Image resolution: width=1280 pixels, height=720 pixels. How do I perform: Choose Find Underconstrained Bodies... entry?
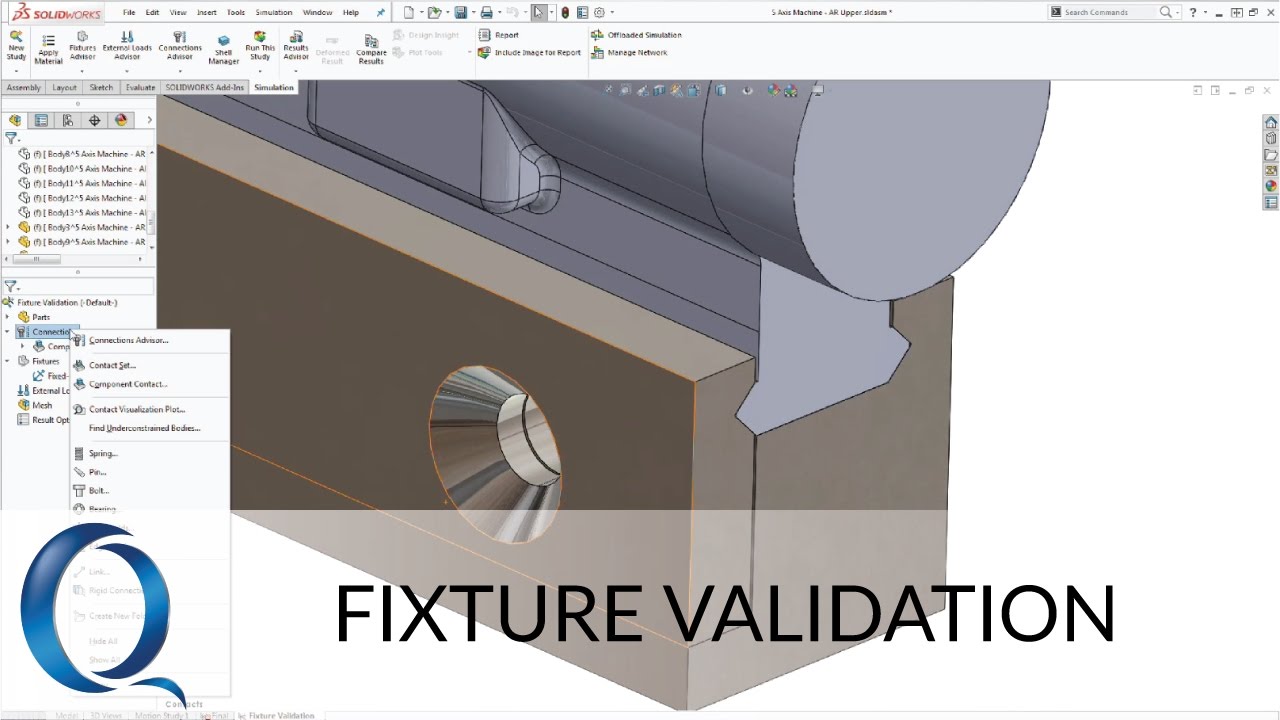pos(144,428)
